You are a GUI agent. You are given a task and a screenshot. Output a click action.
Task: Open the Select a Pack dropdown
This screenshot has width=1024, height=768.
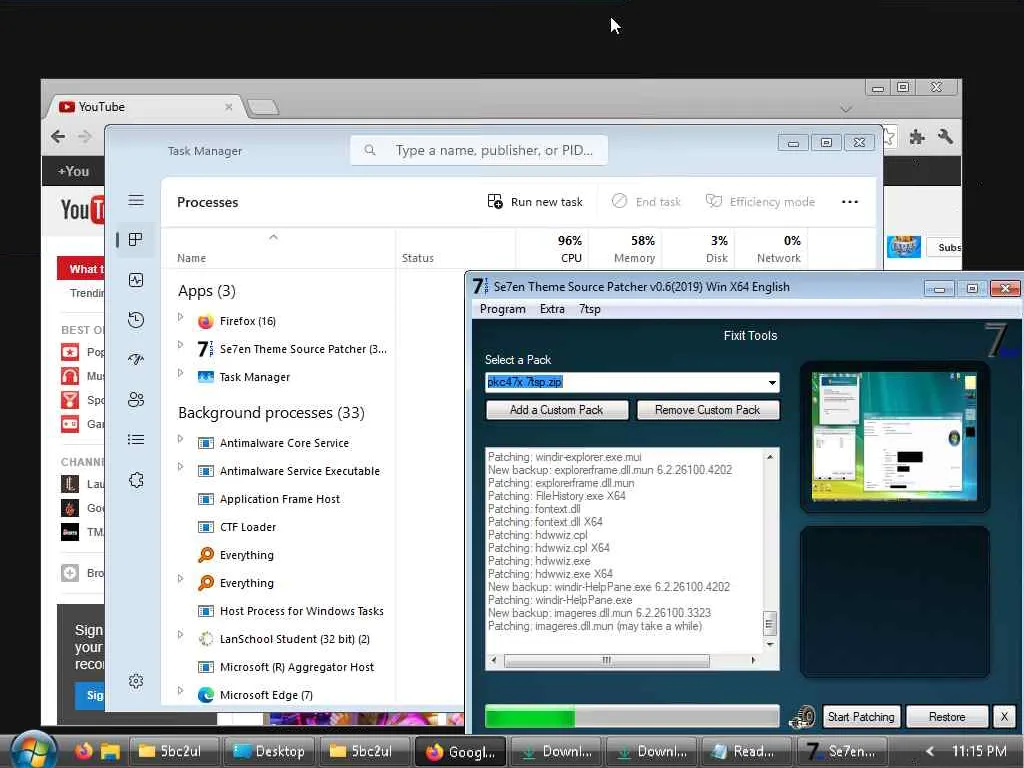[x=772, y=383]
